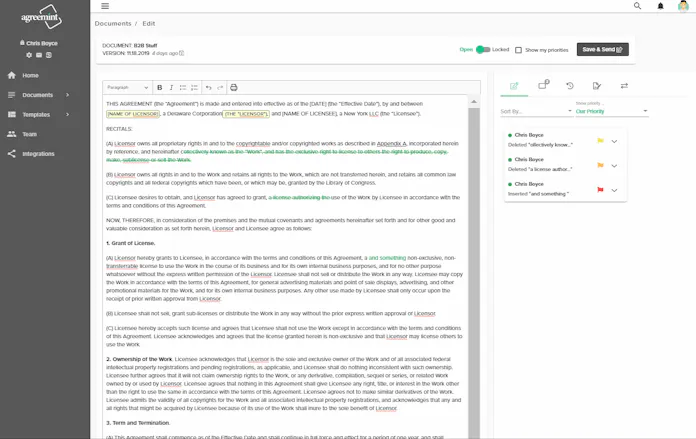Viewport: 696px width, 439px height.
Task: Open account settings gear under Chris Boyce
Action: (29, 55)
